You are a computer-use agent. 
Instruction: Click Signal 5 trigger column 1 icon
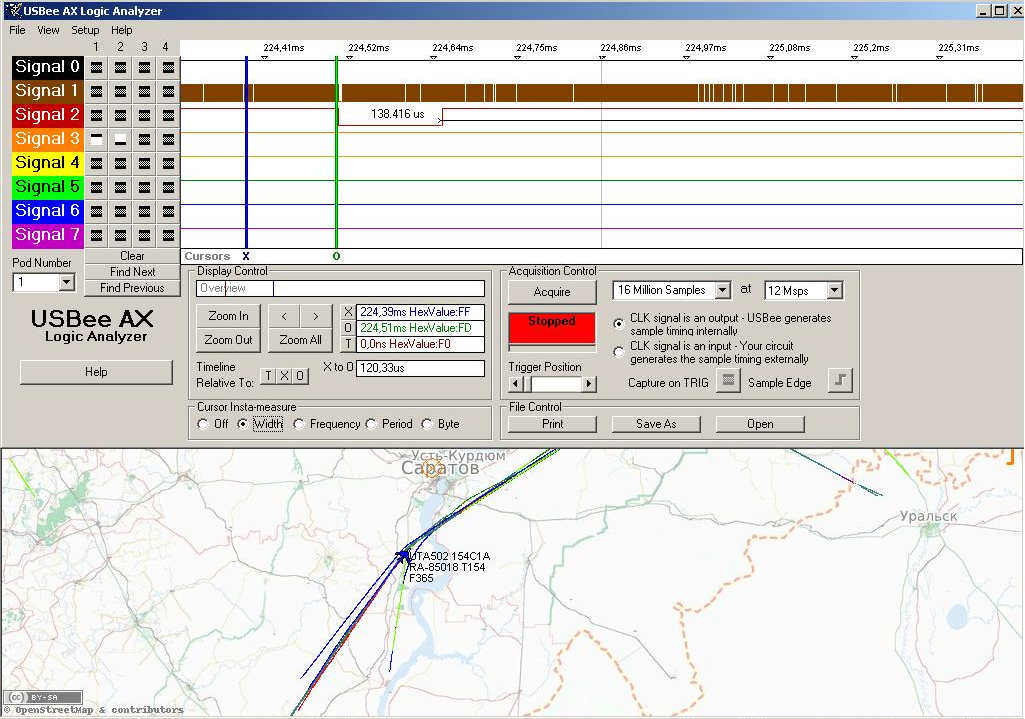(96, 188)
